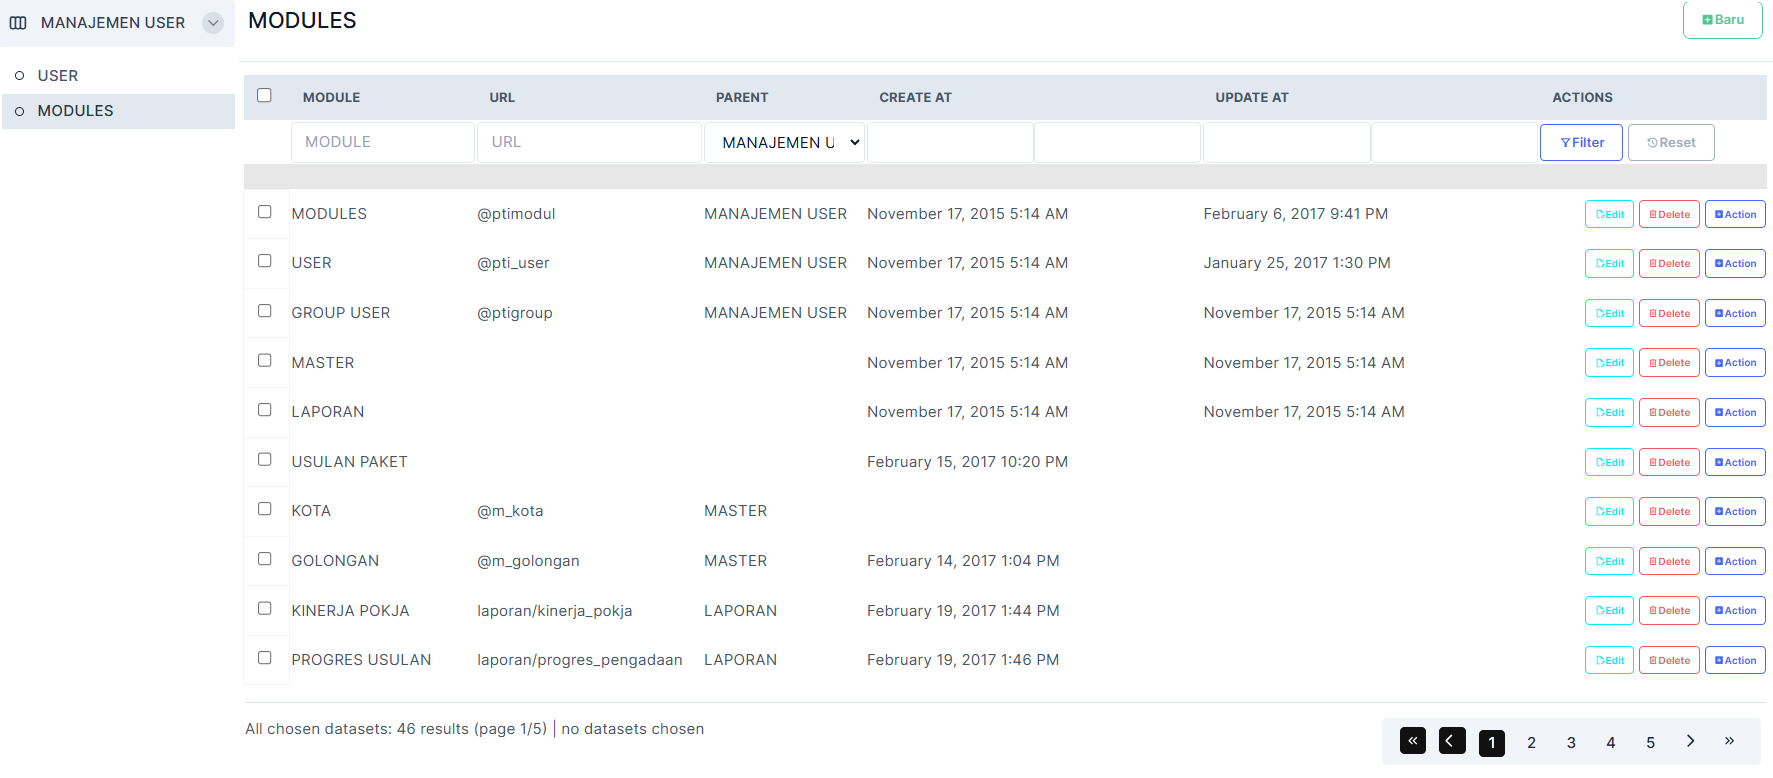Open the PARENT filter dropdown
Image resolution: width=1773 pixels, height=778 pixels.
tap(784, 143)
